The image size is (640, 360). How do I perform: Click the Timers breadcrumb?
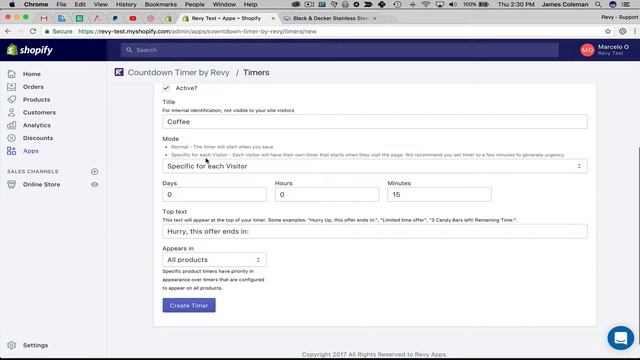pos(256,72)
